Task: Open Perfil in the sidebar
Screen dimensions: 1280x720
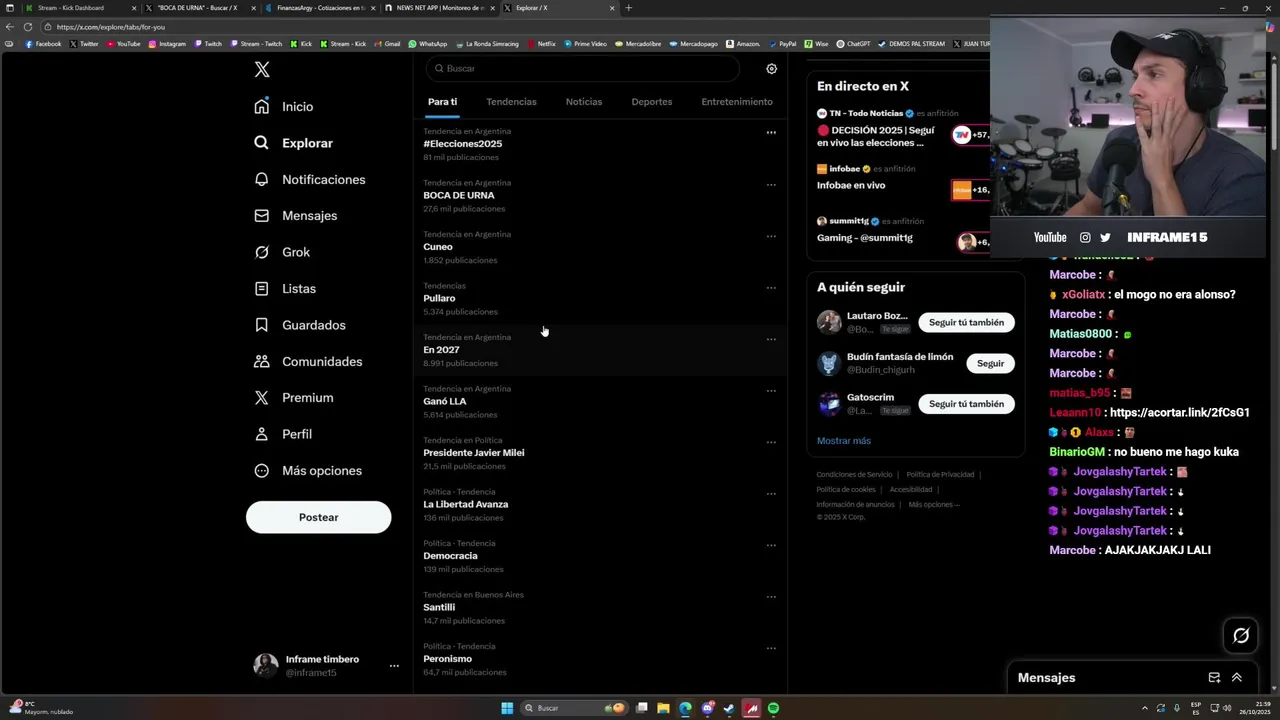Action: click(x=283, y=434)
